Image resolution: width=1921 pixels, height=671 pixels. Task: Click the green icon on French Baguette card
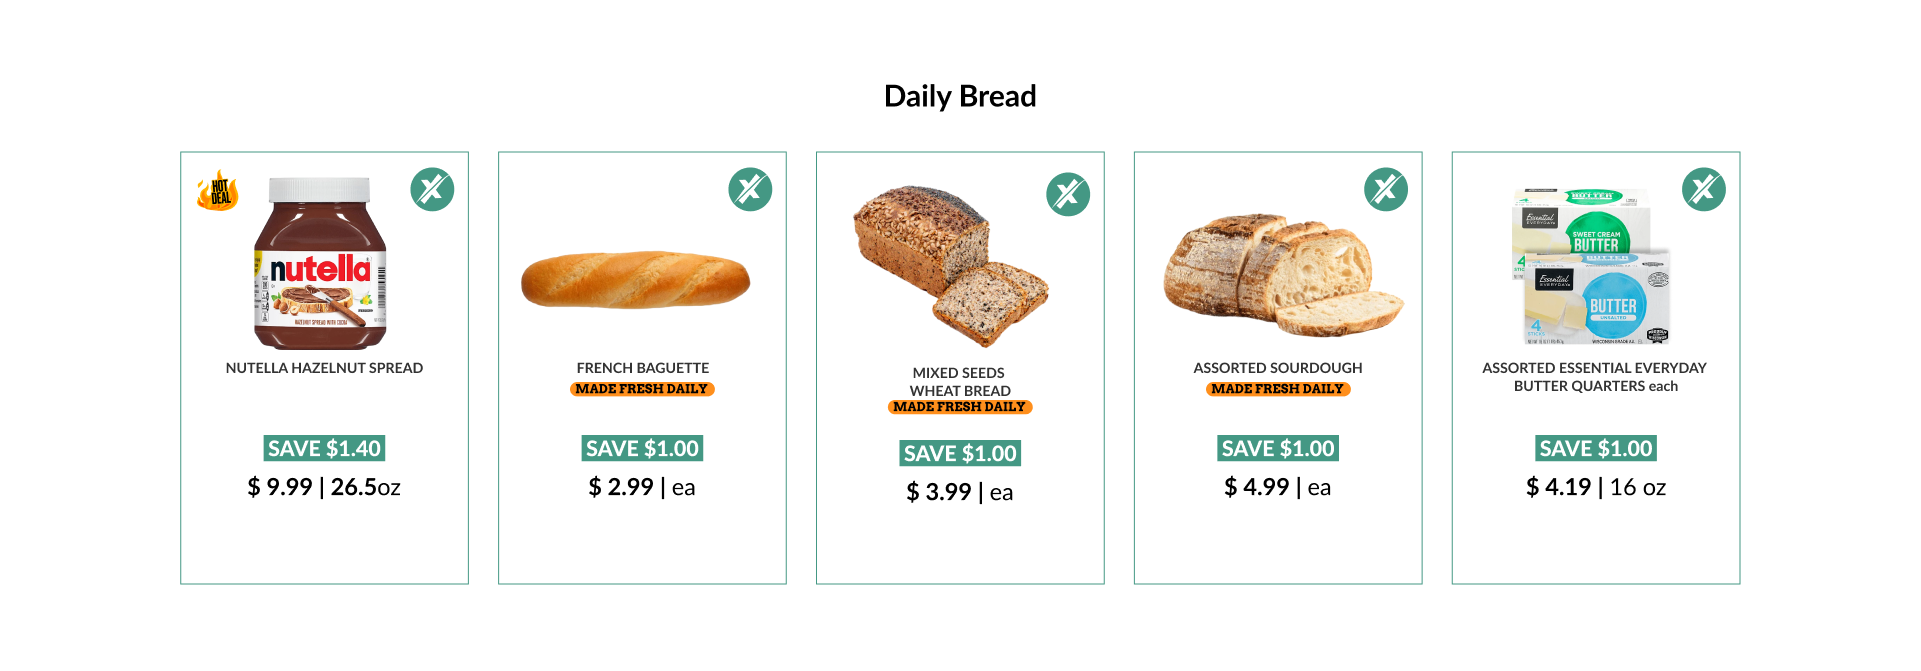[x=750, y=189]
